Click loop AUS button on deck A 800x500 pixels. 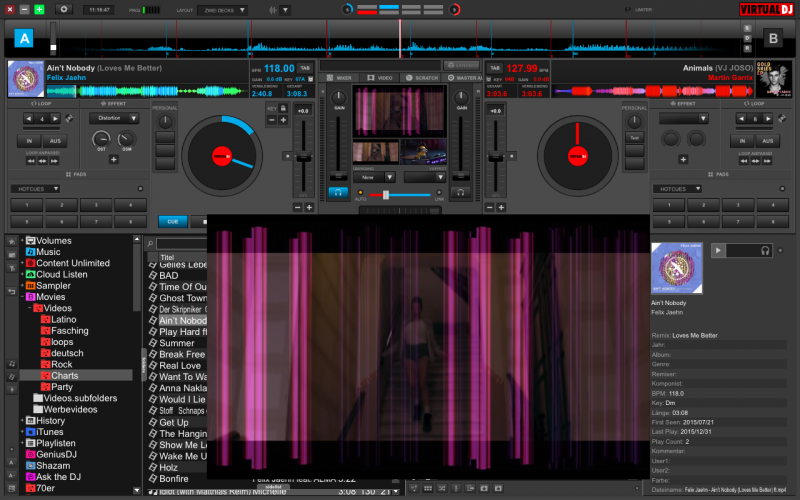click(x=55, y=141)
